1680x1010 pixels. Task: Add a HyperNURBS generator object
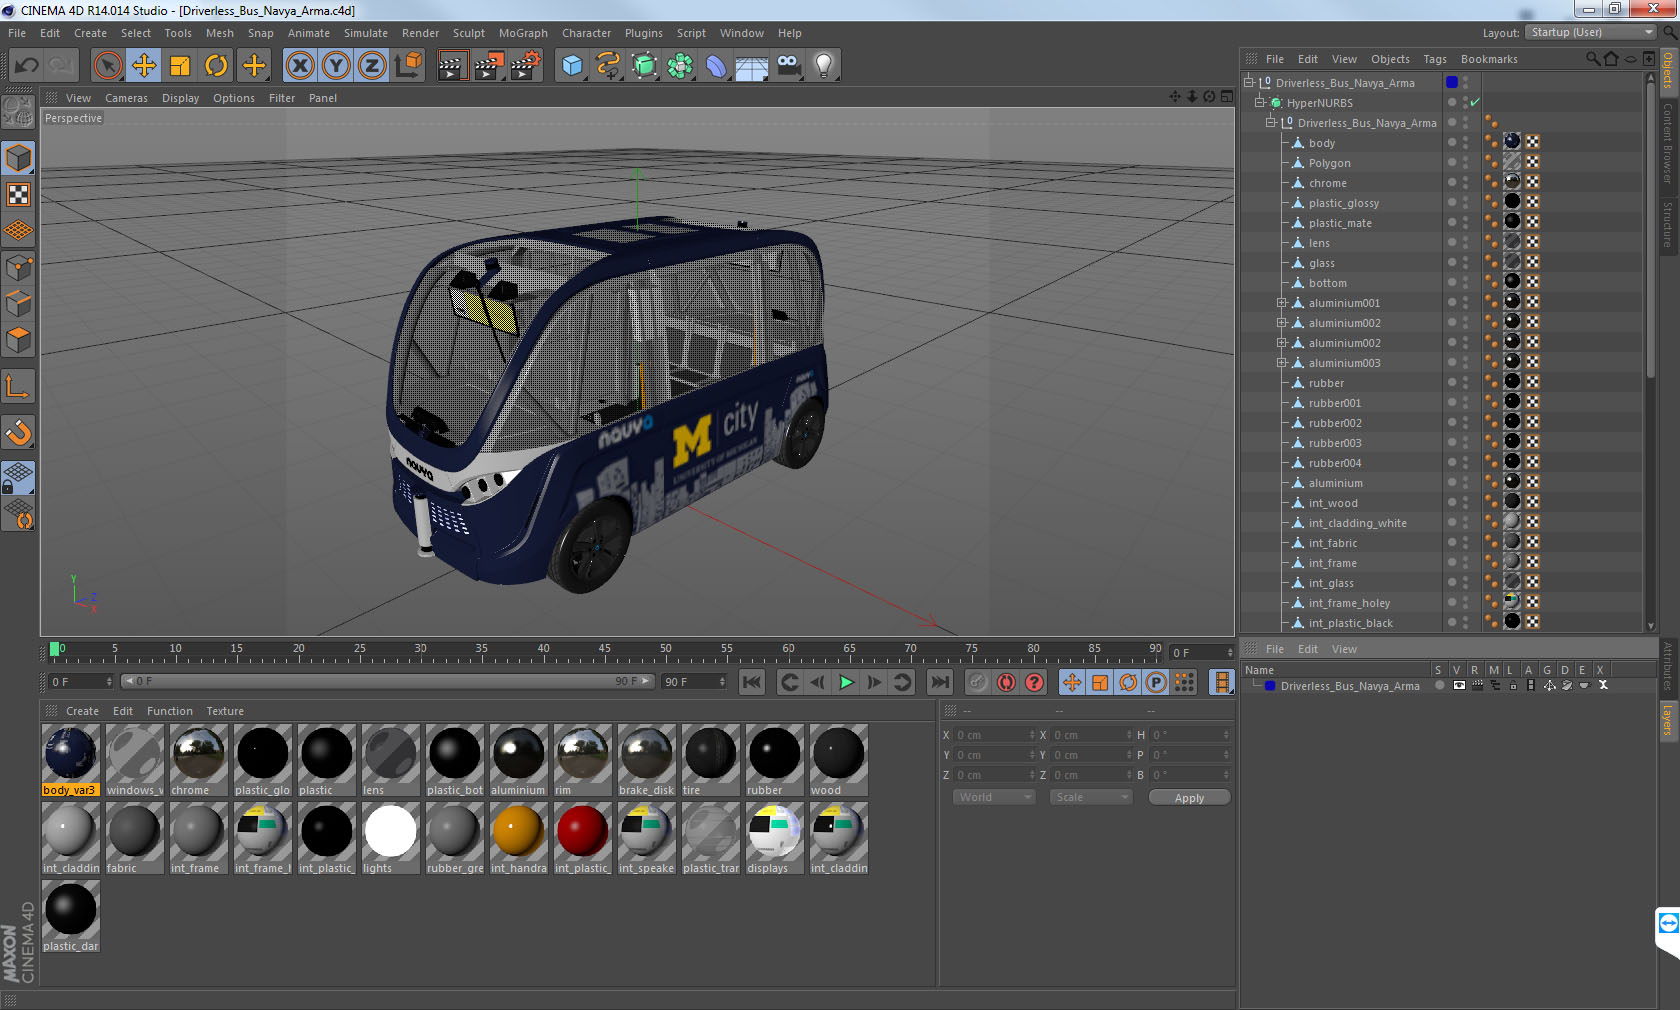tap(644, 66)
